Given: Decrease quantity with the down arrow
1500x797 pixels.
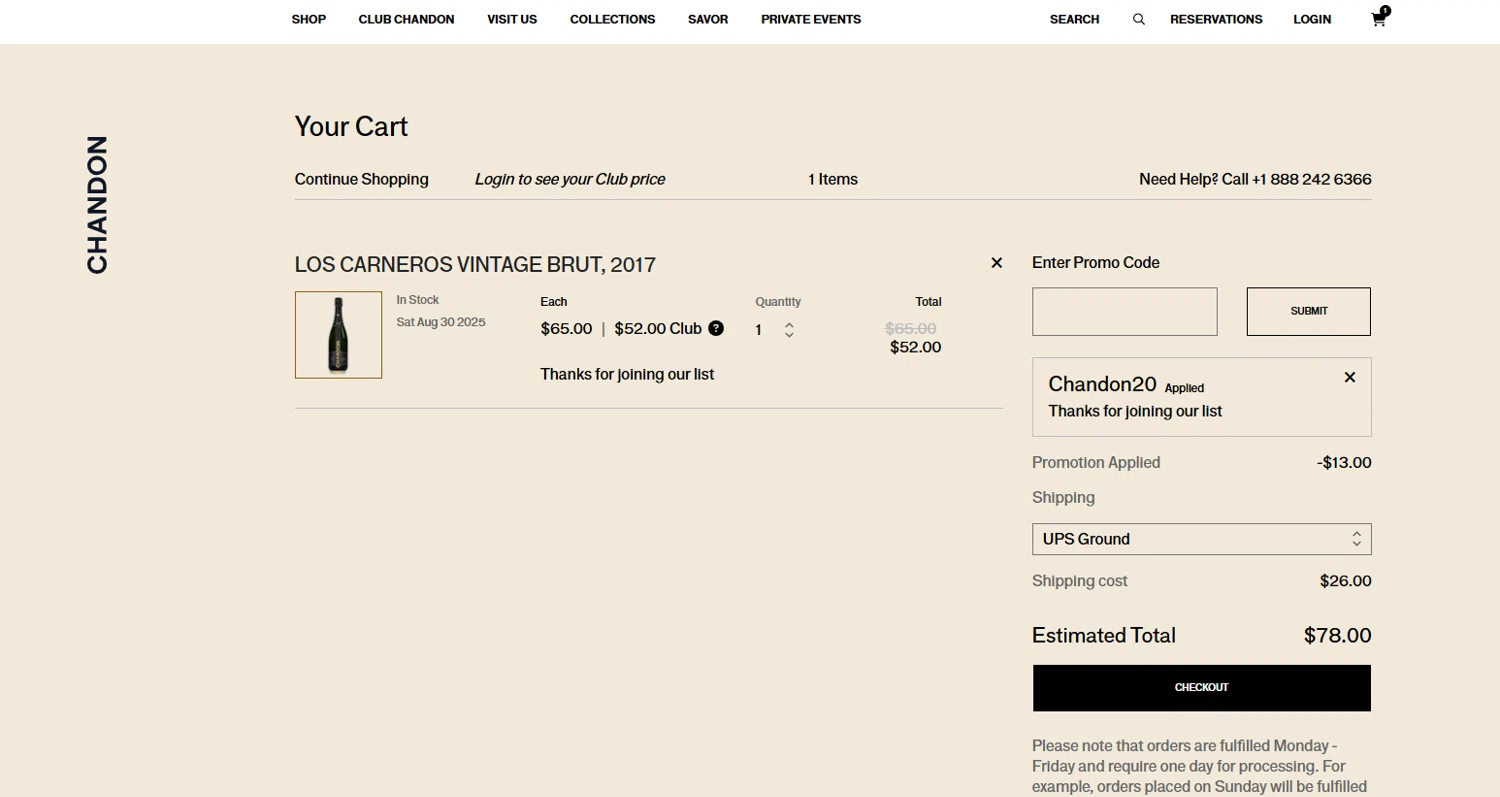Looking at the screenshot, I should pyautogui.click(x=789, y=334).
